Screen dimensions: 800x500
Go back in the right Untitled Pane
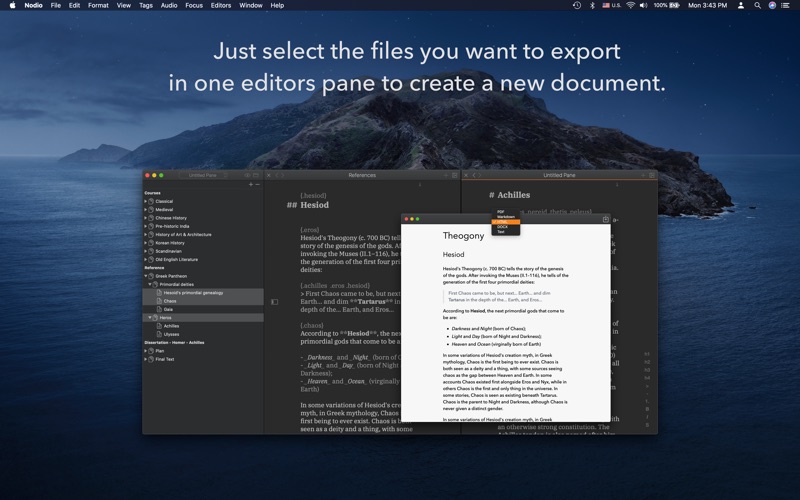point(474,175)
